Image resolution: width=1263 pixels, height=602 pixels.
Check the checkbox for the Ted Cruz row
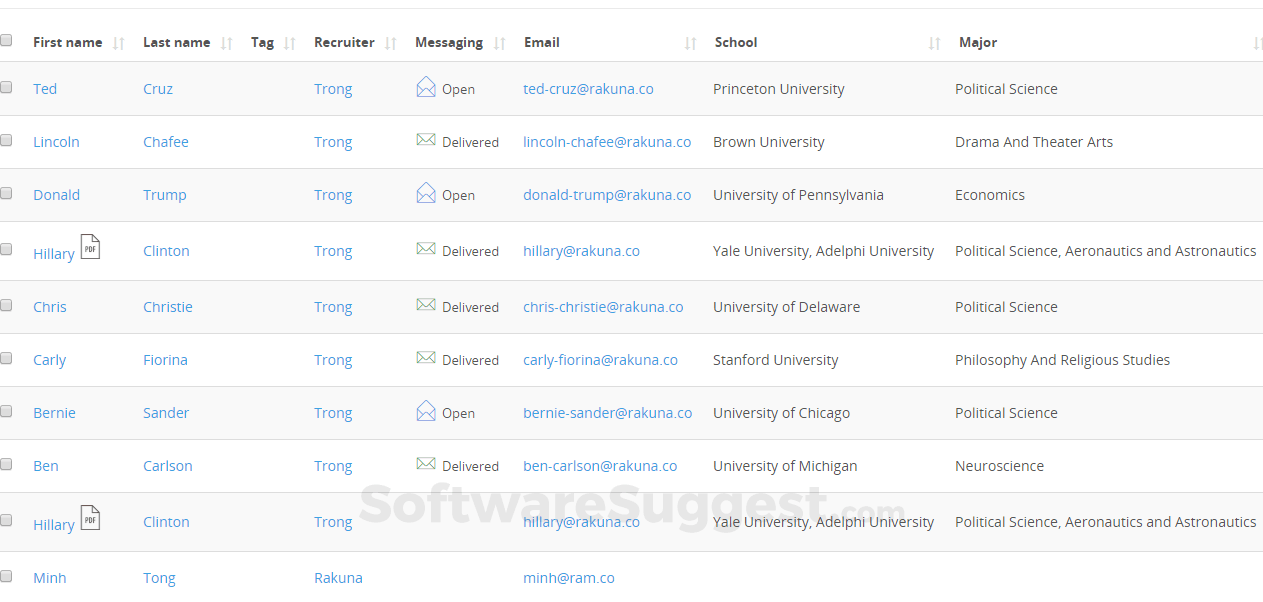click(6, 87)
